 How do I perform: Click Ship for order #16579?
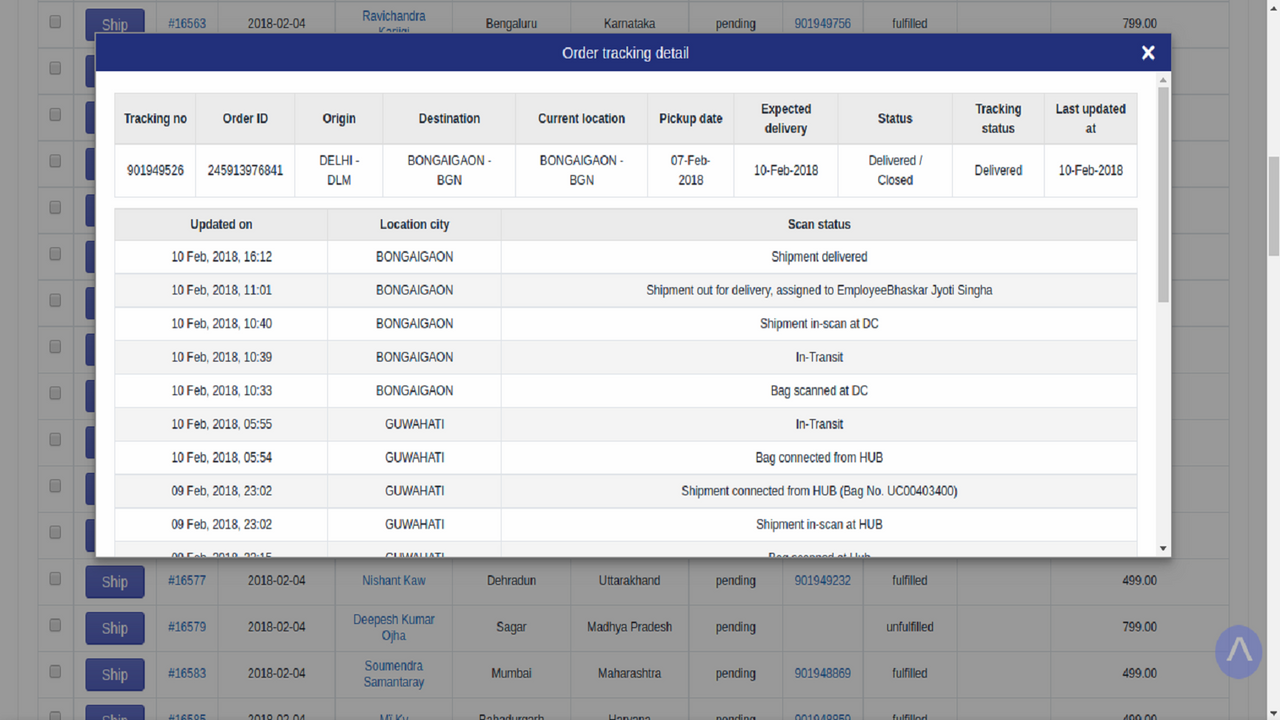click(114, 627)
